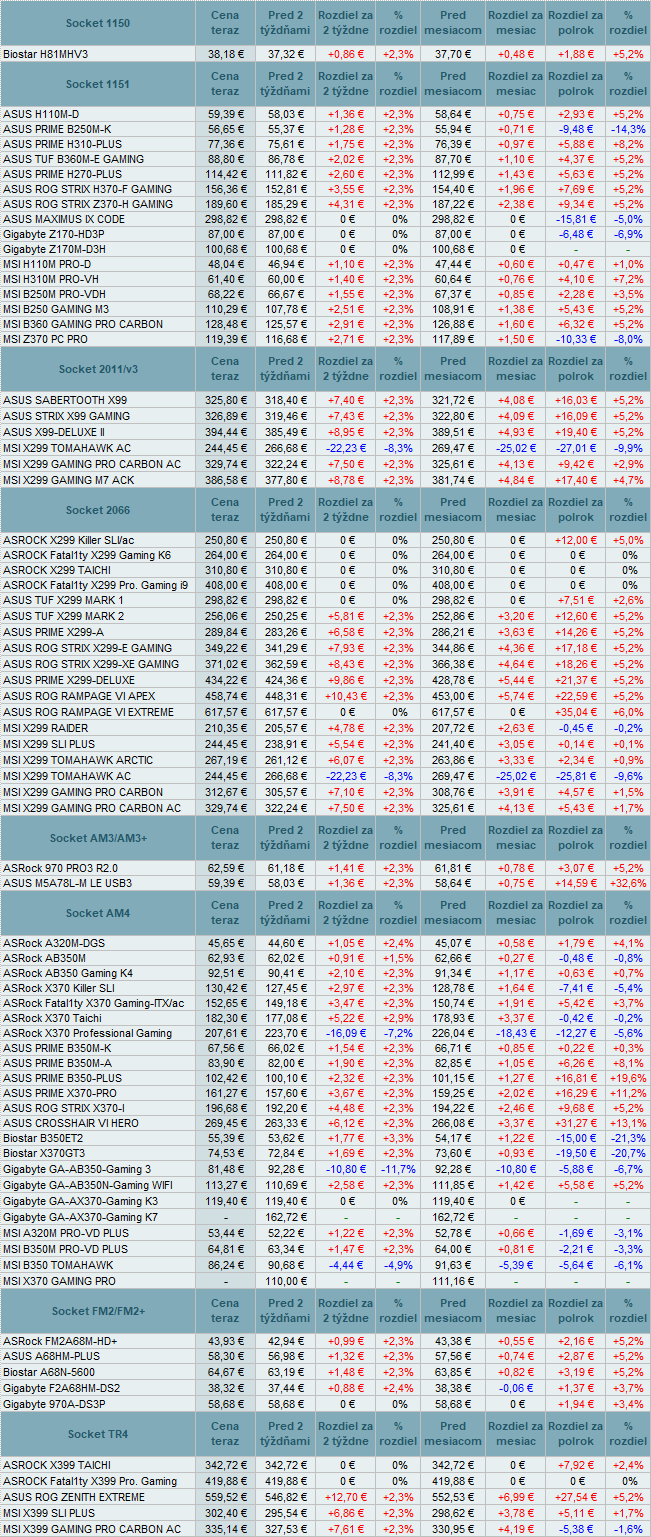Select the Gigabyte 970A-DS3P row name
Screen dimensions: 651x1537
(53, 1403)
